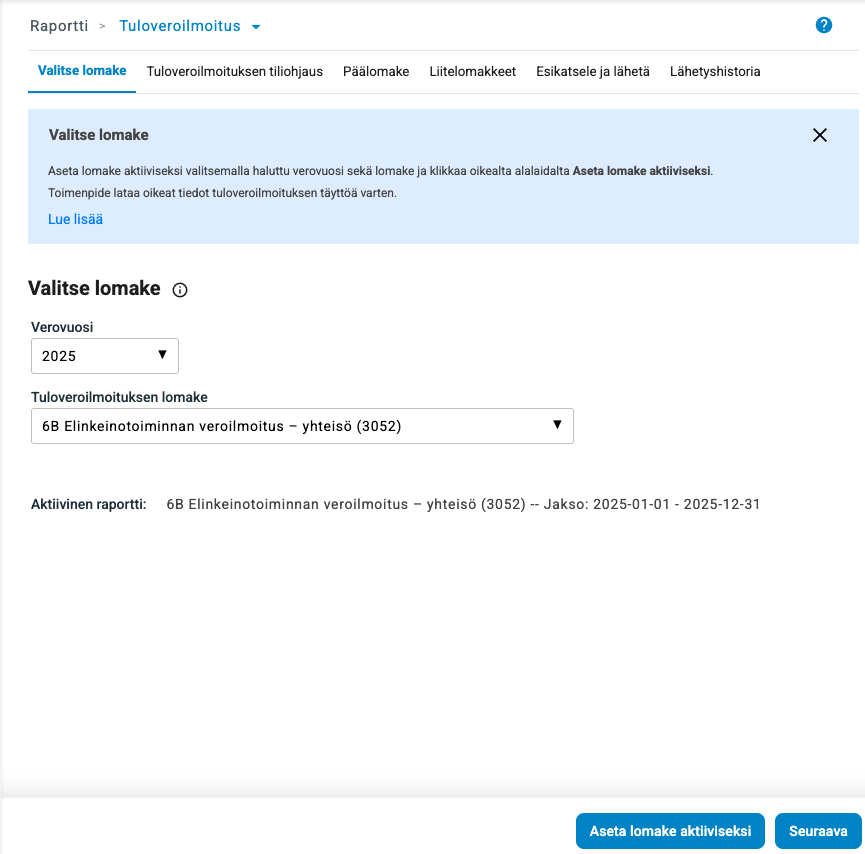The width and height of the screenshot is (865, 854).
Task: Open the Verovuosi year selector
Action: click(104, 355)
